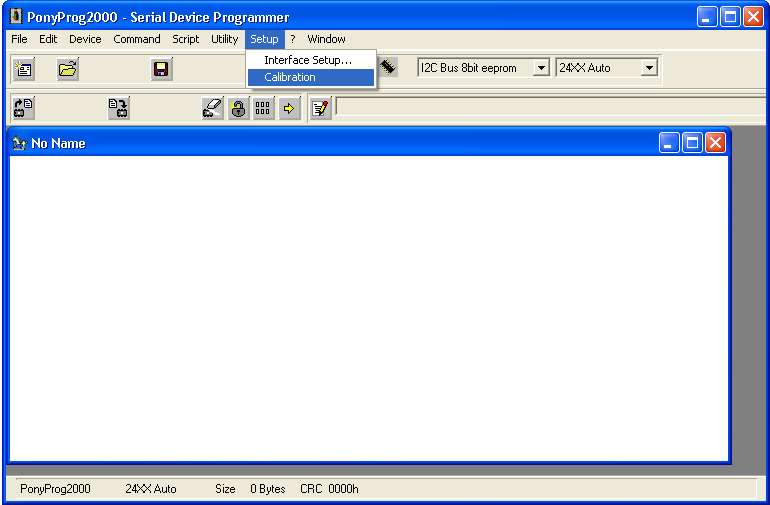Click the chip icon beside device family

click(388, 67)
